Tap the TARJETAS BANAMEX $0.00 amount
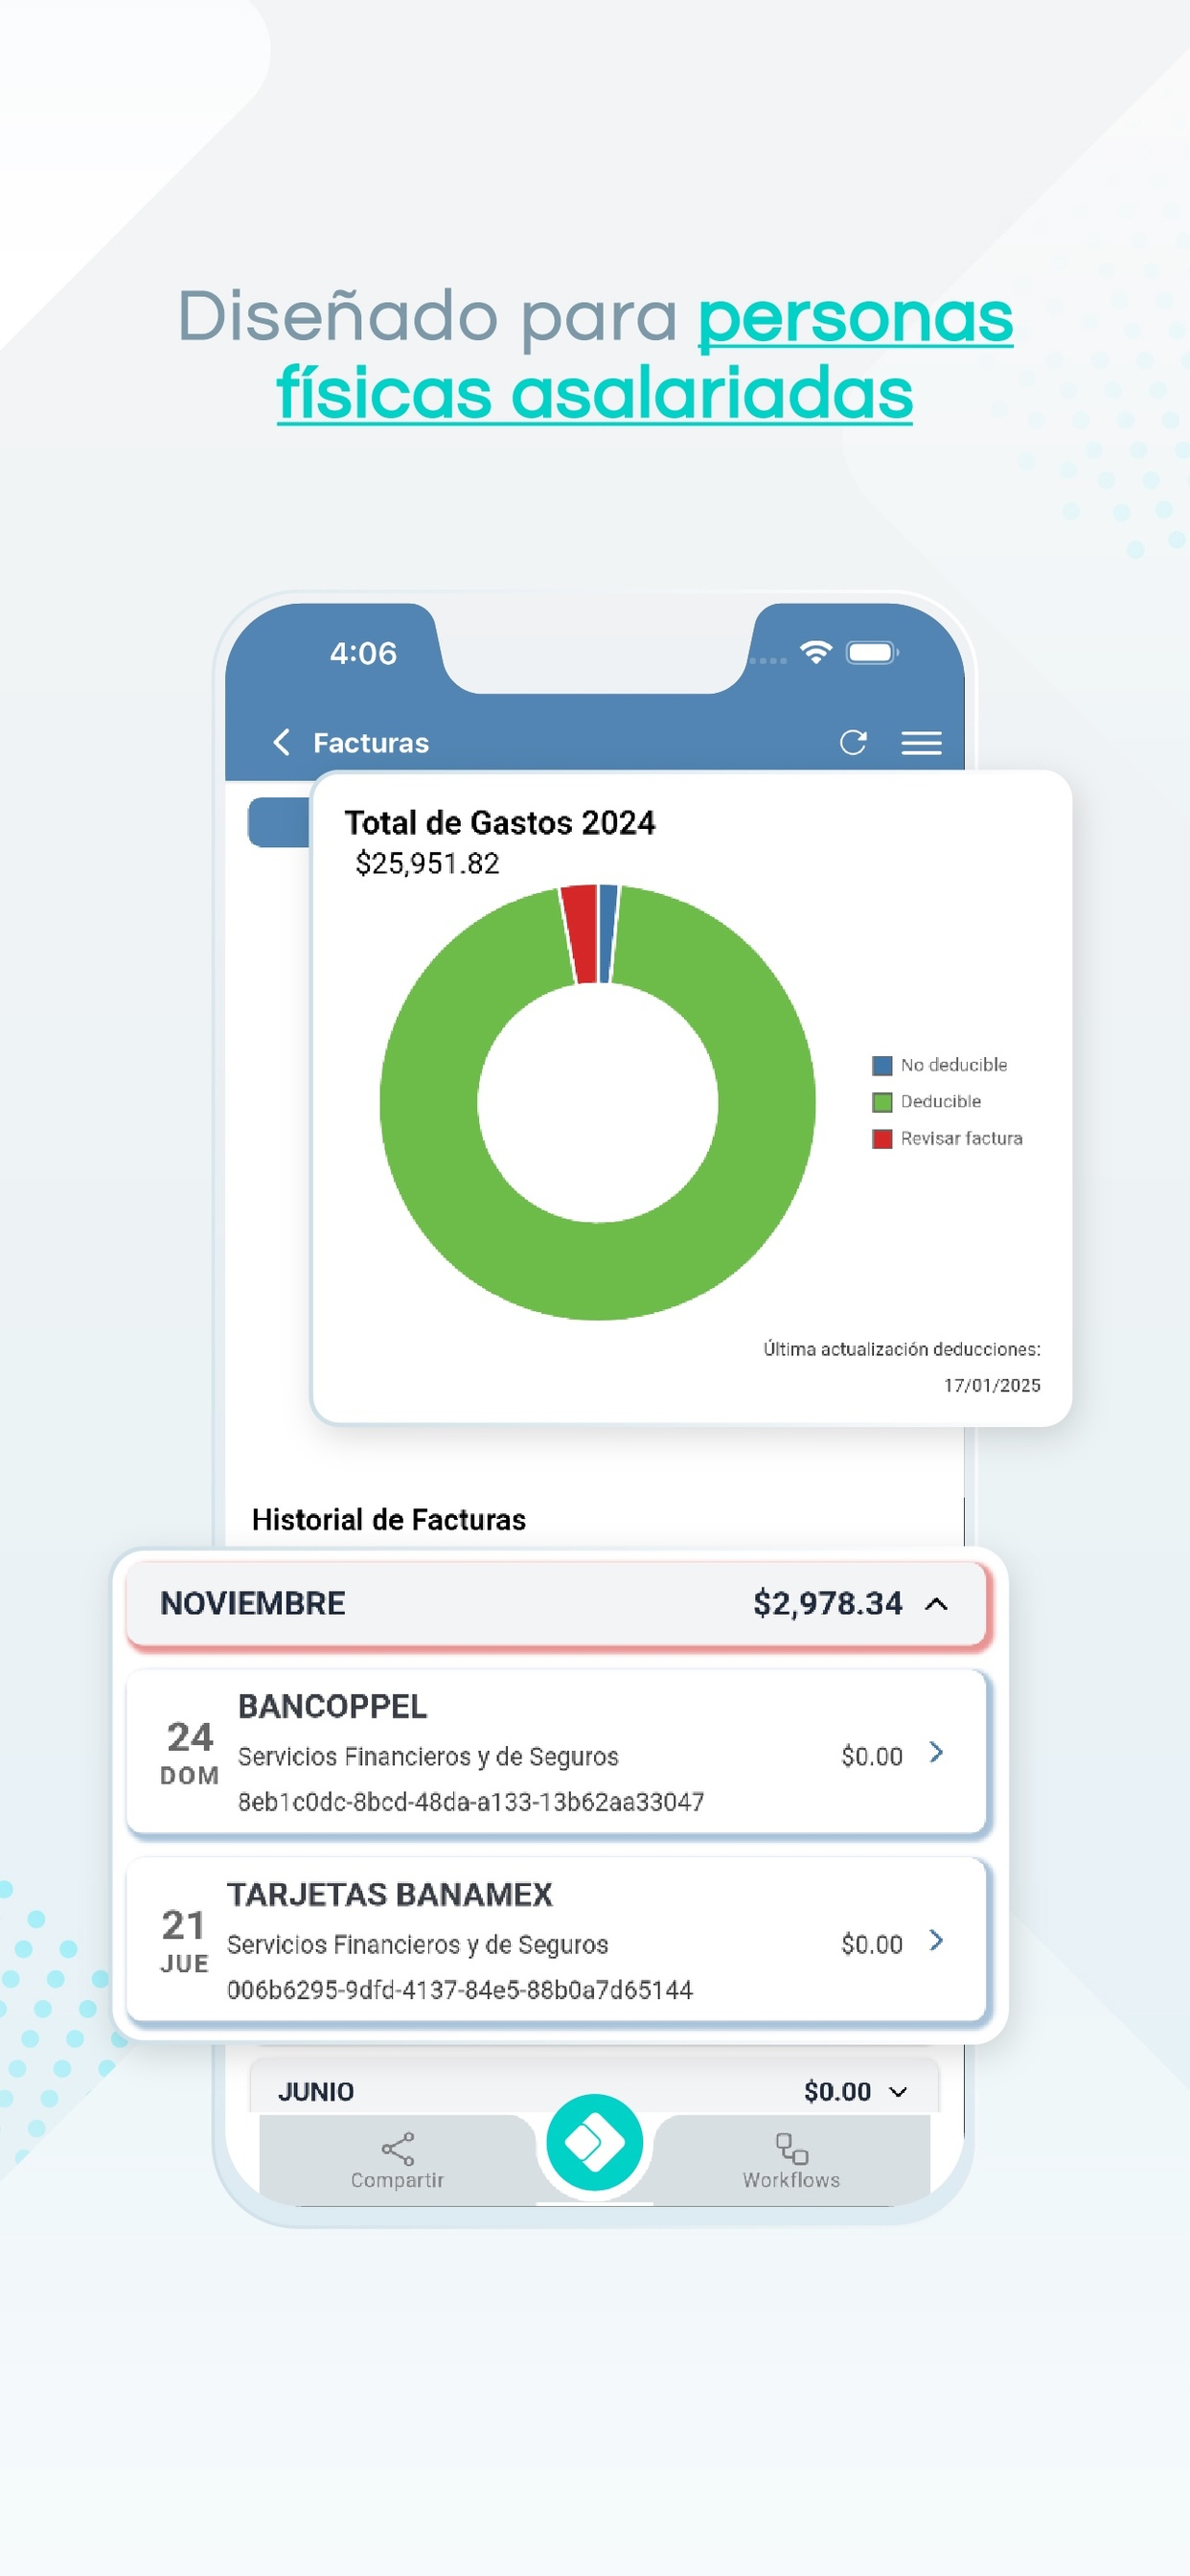Viewport: 1190px width, 2576px height. point(872,1945)
